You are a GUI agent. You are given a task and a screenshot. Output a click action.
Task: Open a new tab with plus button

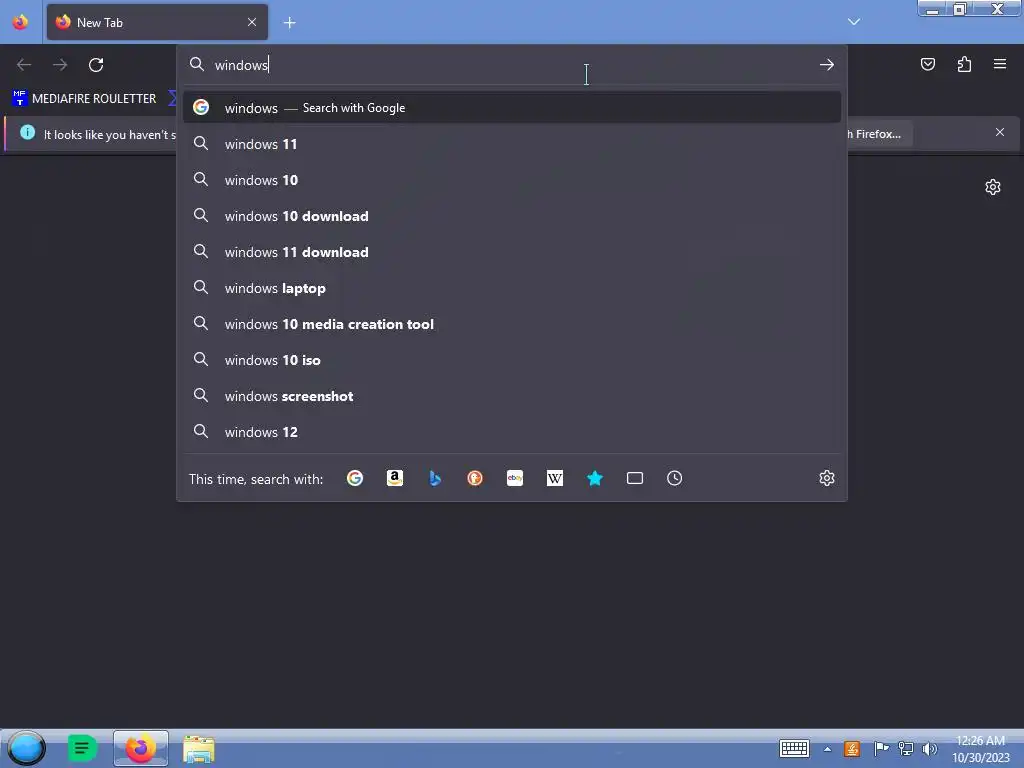(289, 23)
